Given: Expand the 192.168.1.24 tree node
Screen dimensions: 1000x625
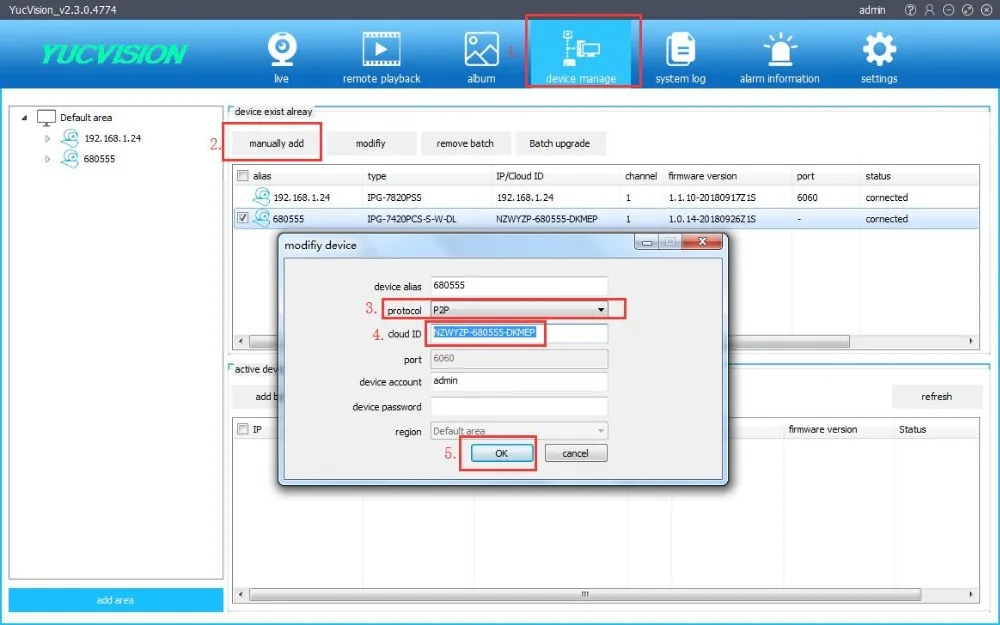Looking at the screenshot, I should (x=47, y=138).
